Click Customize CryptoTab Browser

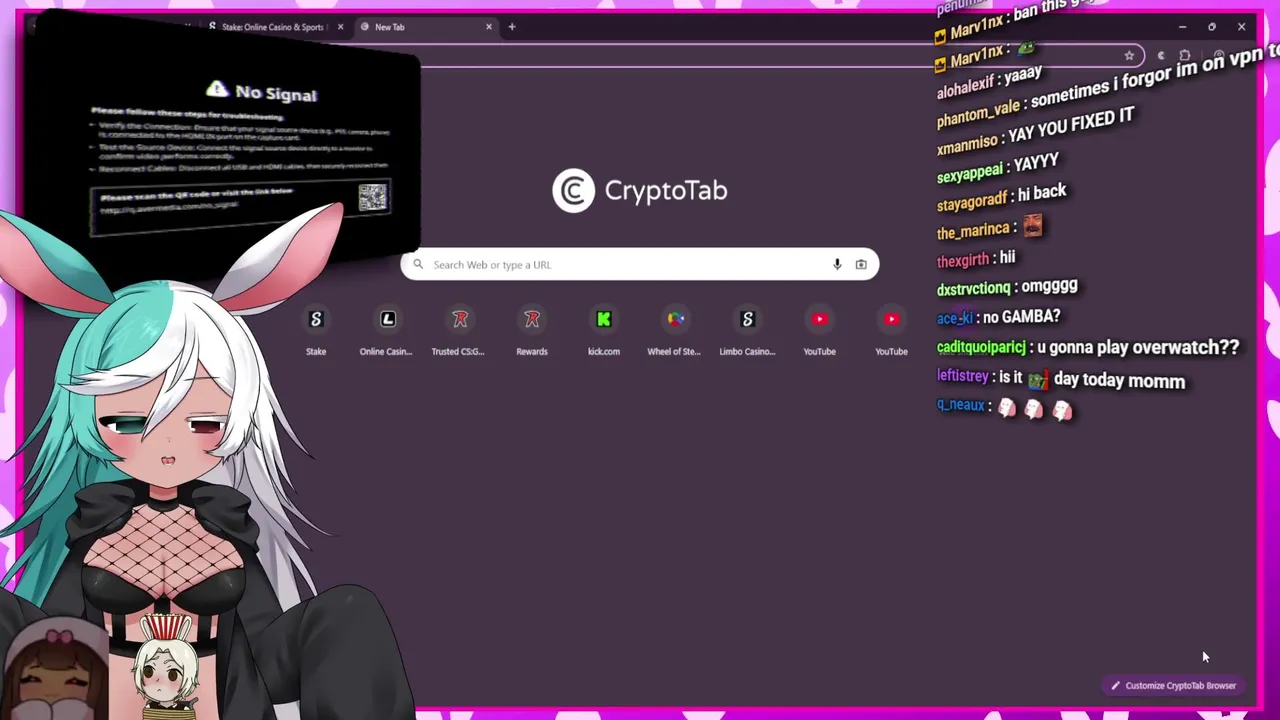pyautogui.click(x=1174, y=686)
